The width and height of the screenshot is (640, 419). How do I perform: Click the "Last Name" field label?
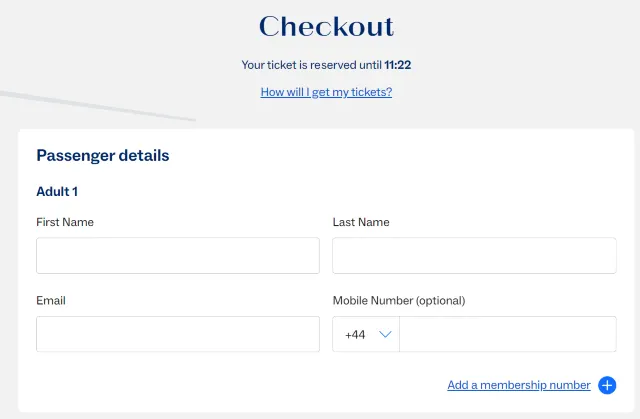(x=361, y=222)
